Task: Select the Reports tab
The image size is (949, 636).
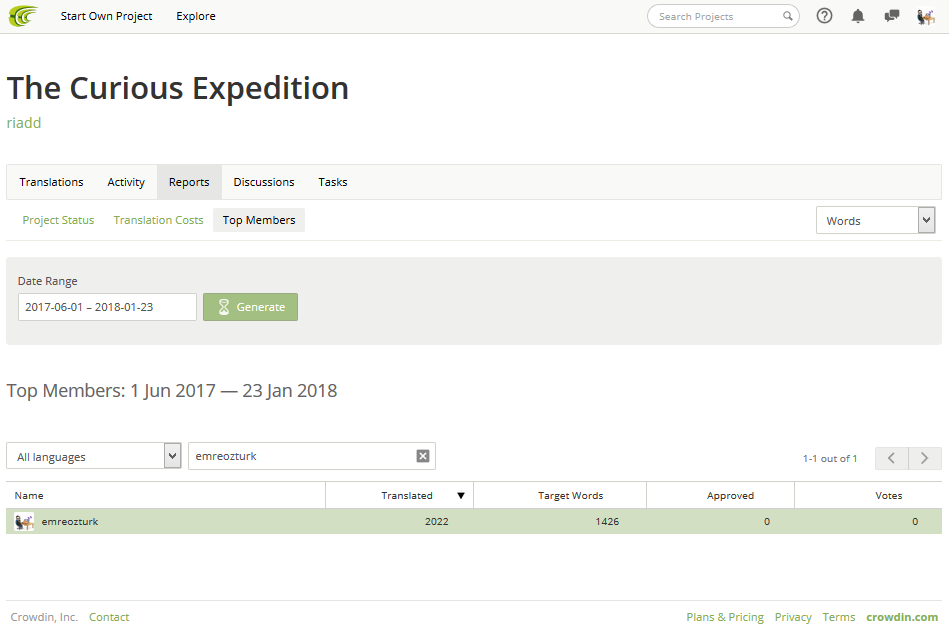Action: 189,182
